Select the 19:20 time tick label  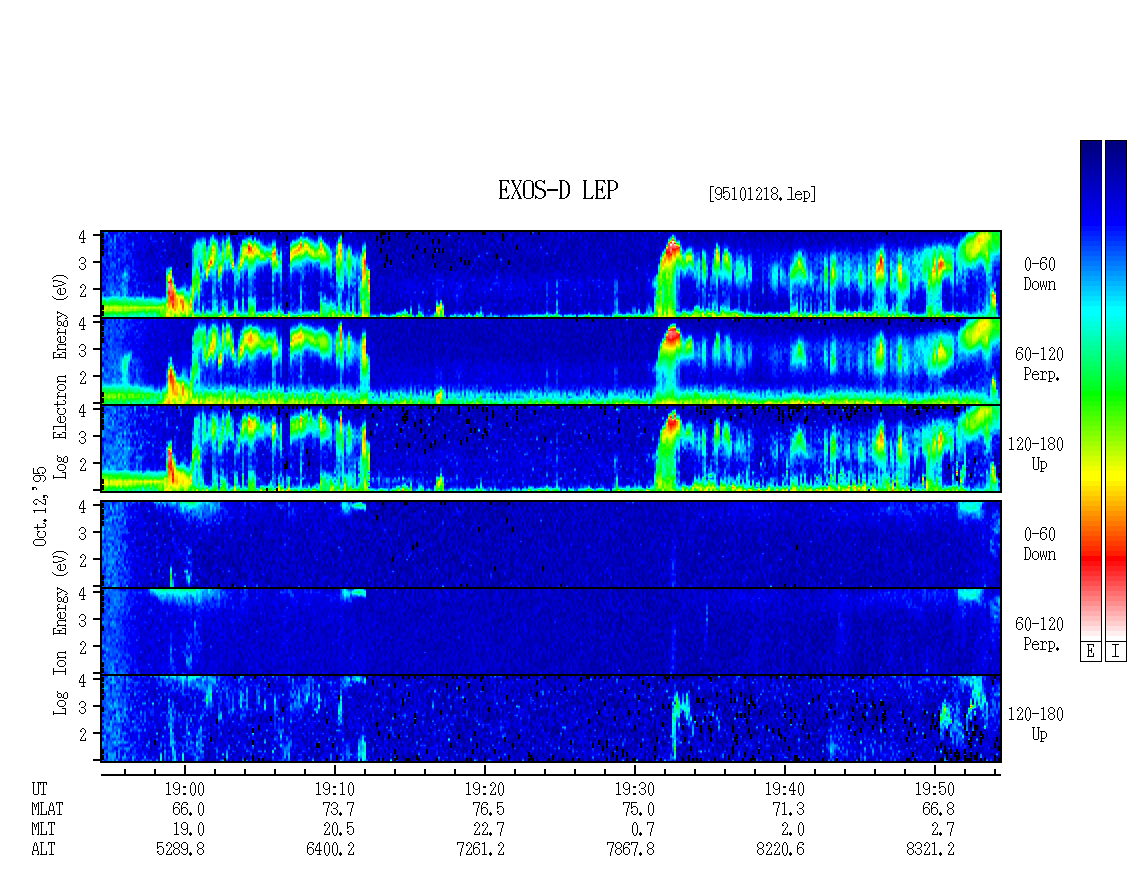485,789
